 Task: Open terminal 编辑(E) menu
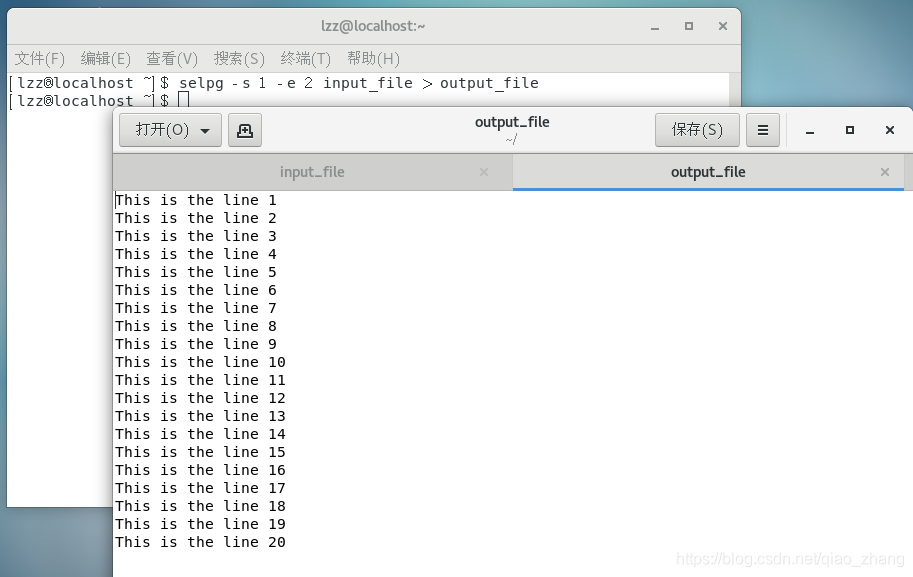(105, 58)
